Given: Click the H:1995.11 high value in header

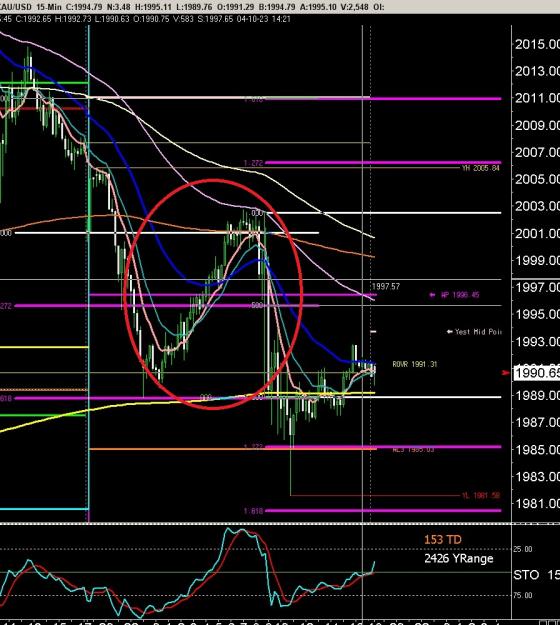Looking at the screenshot, I should 154,7.
